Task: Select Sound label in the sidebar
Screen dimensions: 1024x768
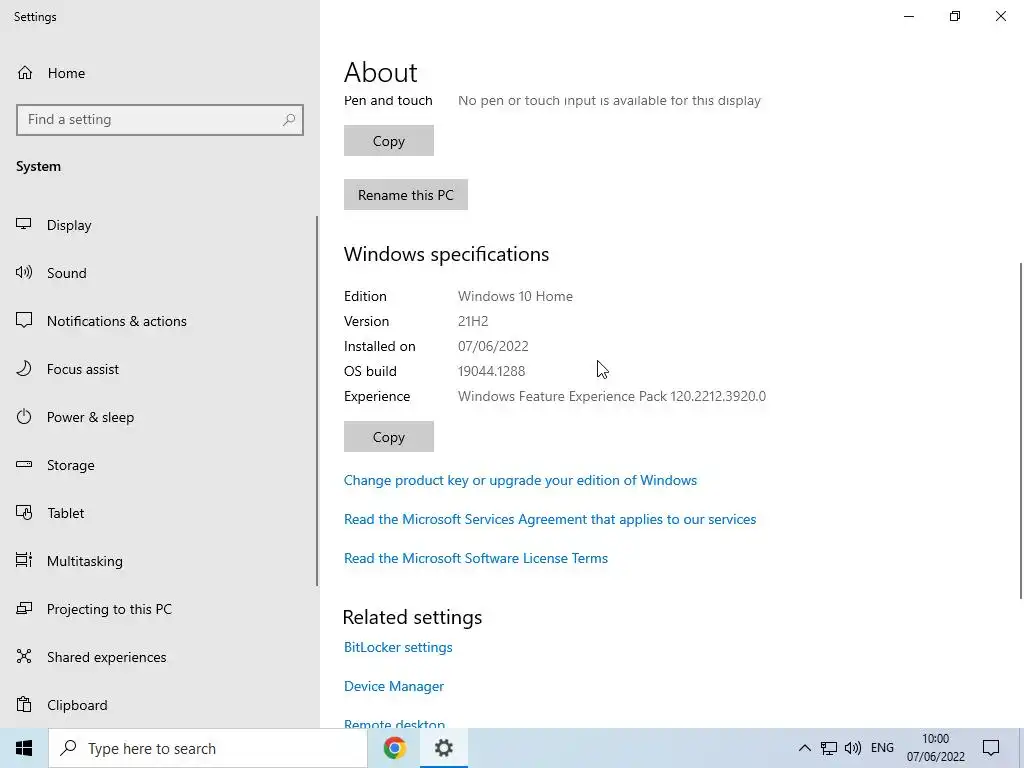Action: (67, 273)
